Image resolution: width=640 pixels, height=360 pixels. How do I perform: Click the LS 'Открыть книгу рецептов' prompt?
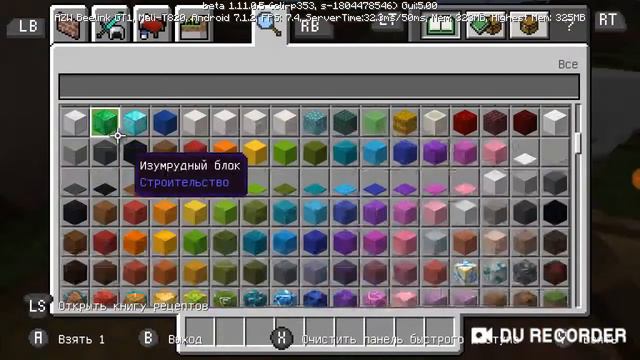click(x=118, y=305)
